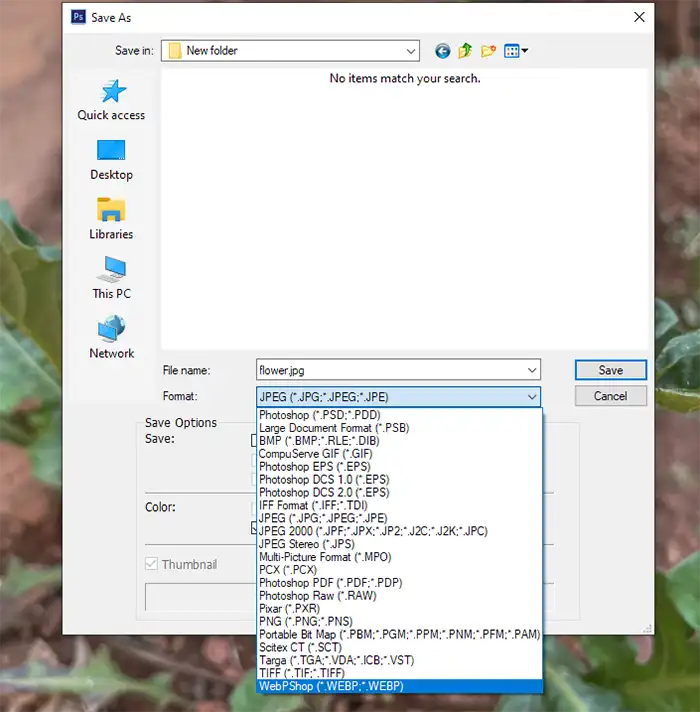Go back to the last folder visited
Screen dimensions: 700x712
(x=443, y=51)
